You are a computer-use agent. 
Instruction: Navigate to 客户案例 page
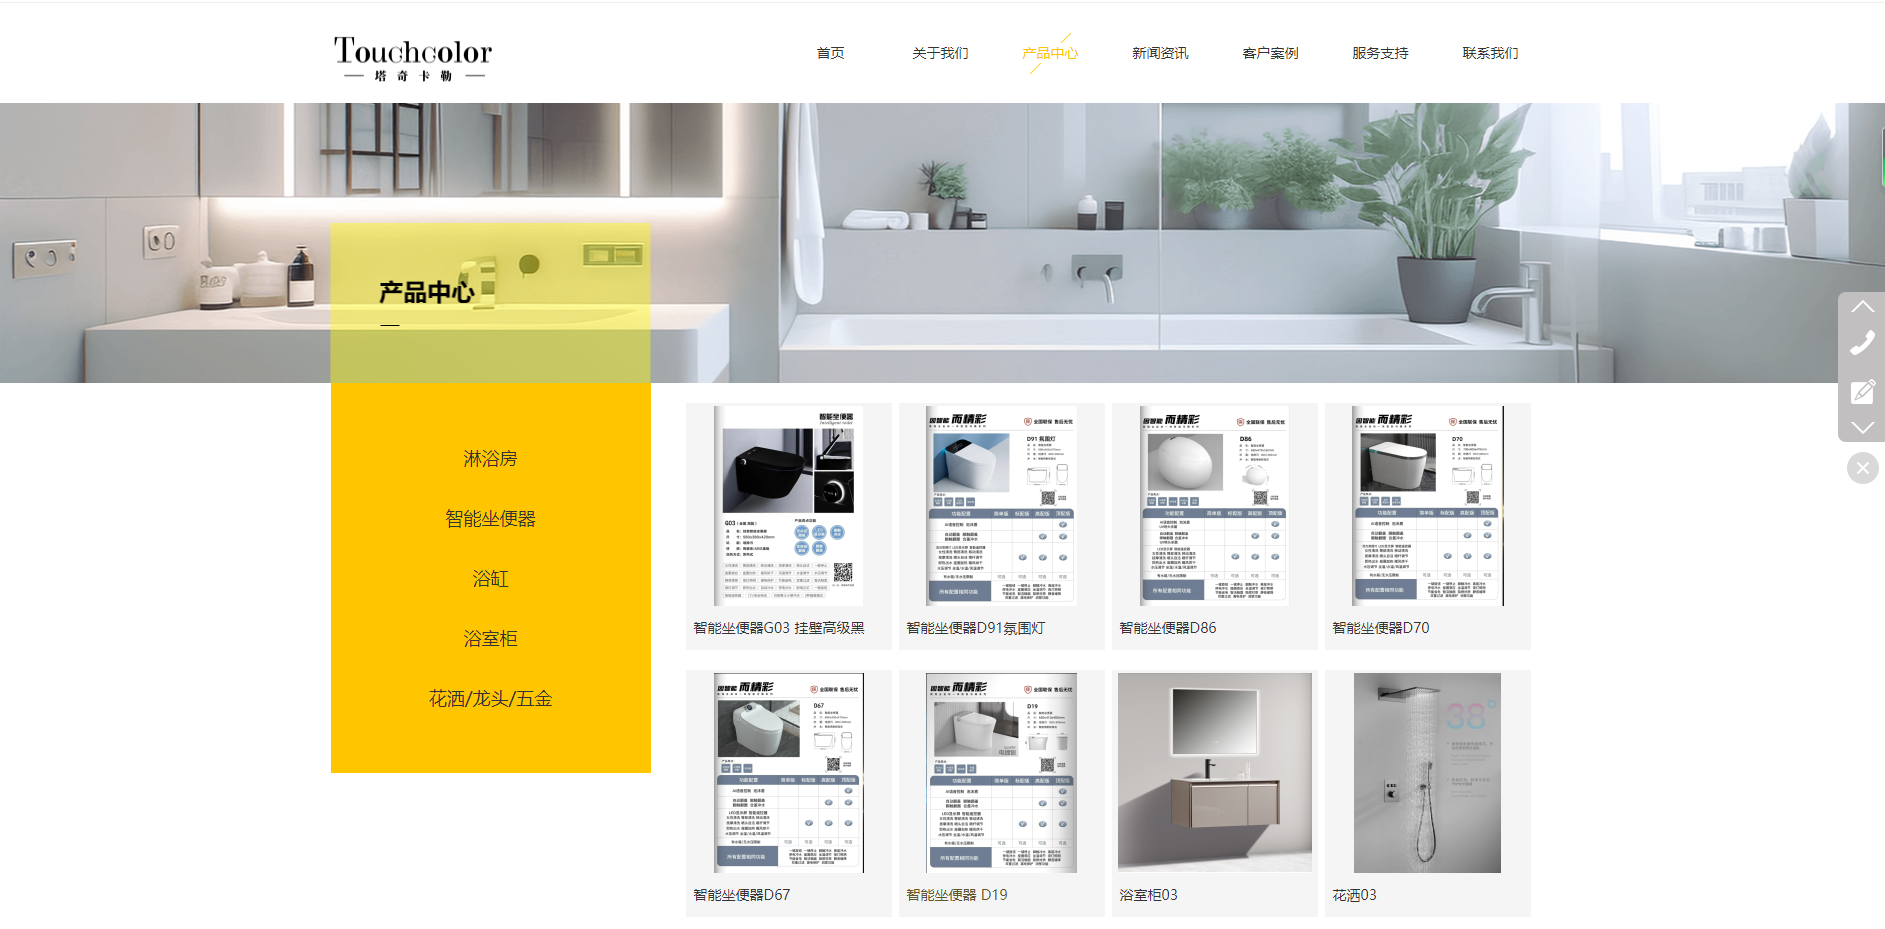(x=1270, y=53)
